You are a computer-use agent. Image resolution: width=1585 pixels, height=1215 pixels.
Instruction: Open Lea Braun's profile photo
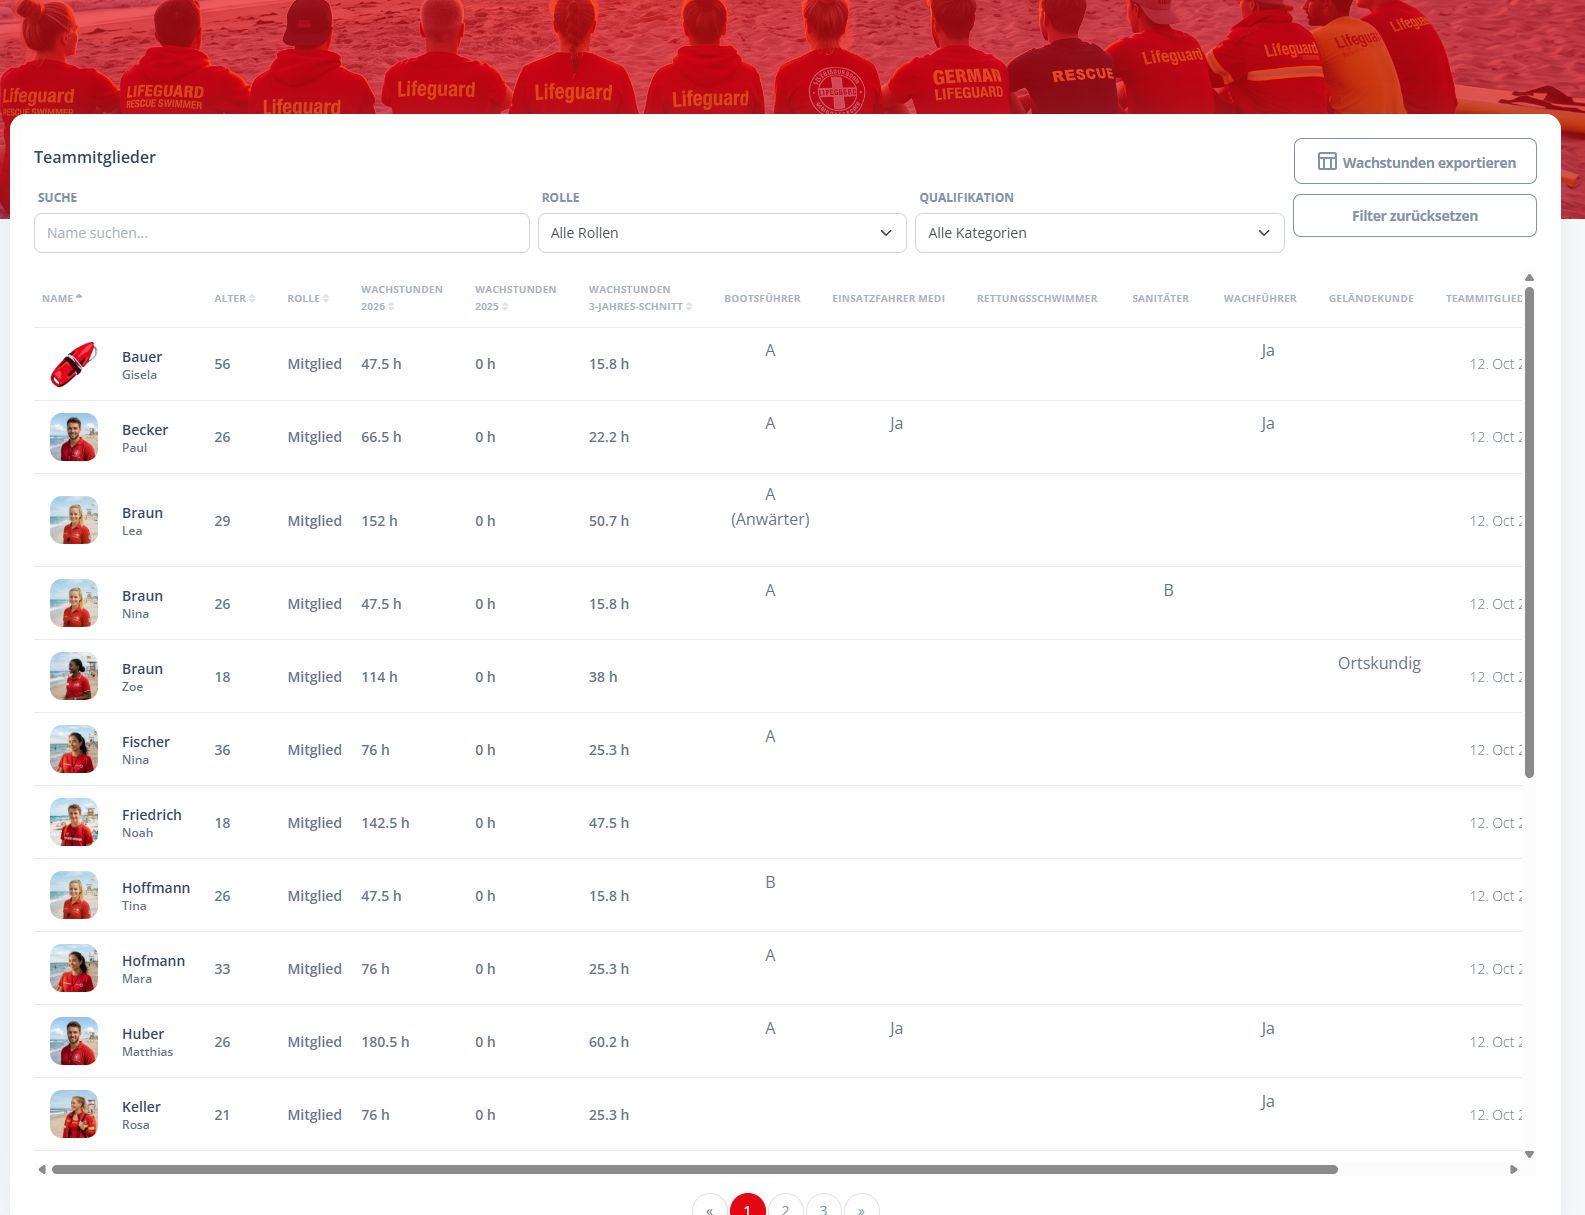click(x=74, y=520)
